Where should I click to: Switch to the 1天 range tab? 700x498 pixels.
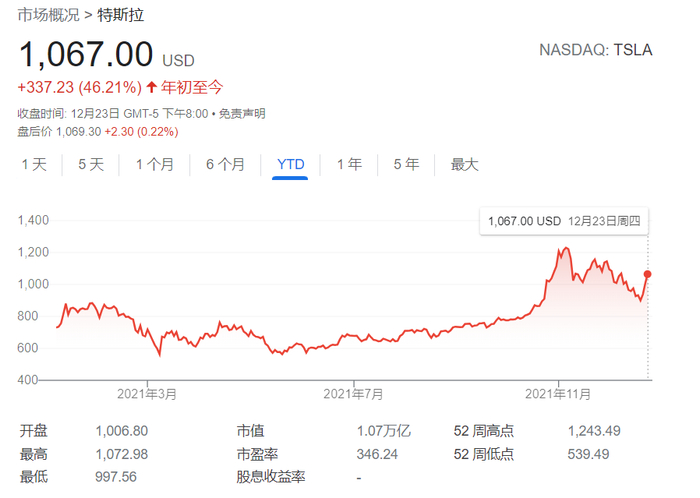point(34,164)
